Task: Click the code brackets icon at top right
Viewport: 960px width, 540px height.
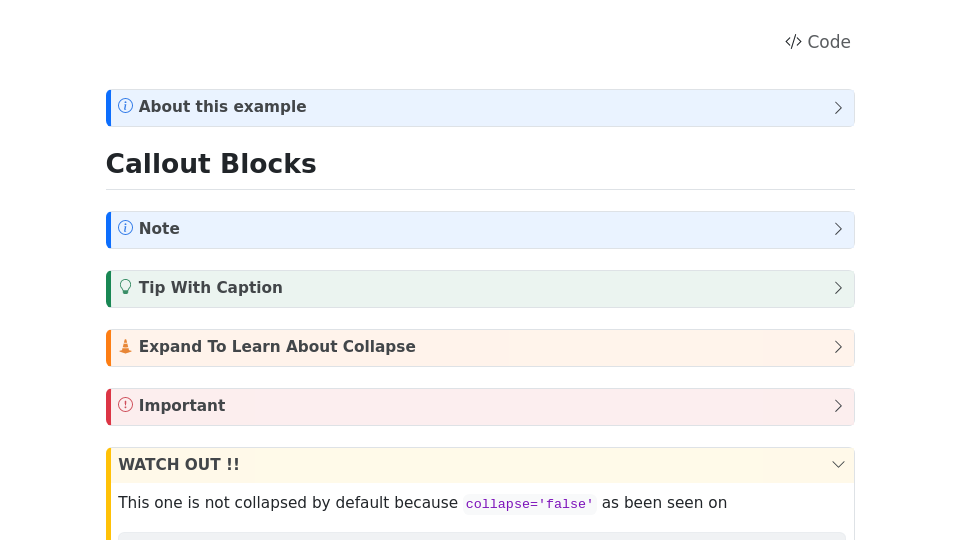Action: [793, 42]
